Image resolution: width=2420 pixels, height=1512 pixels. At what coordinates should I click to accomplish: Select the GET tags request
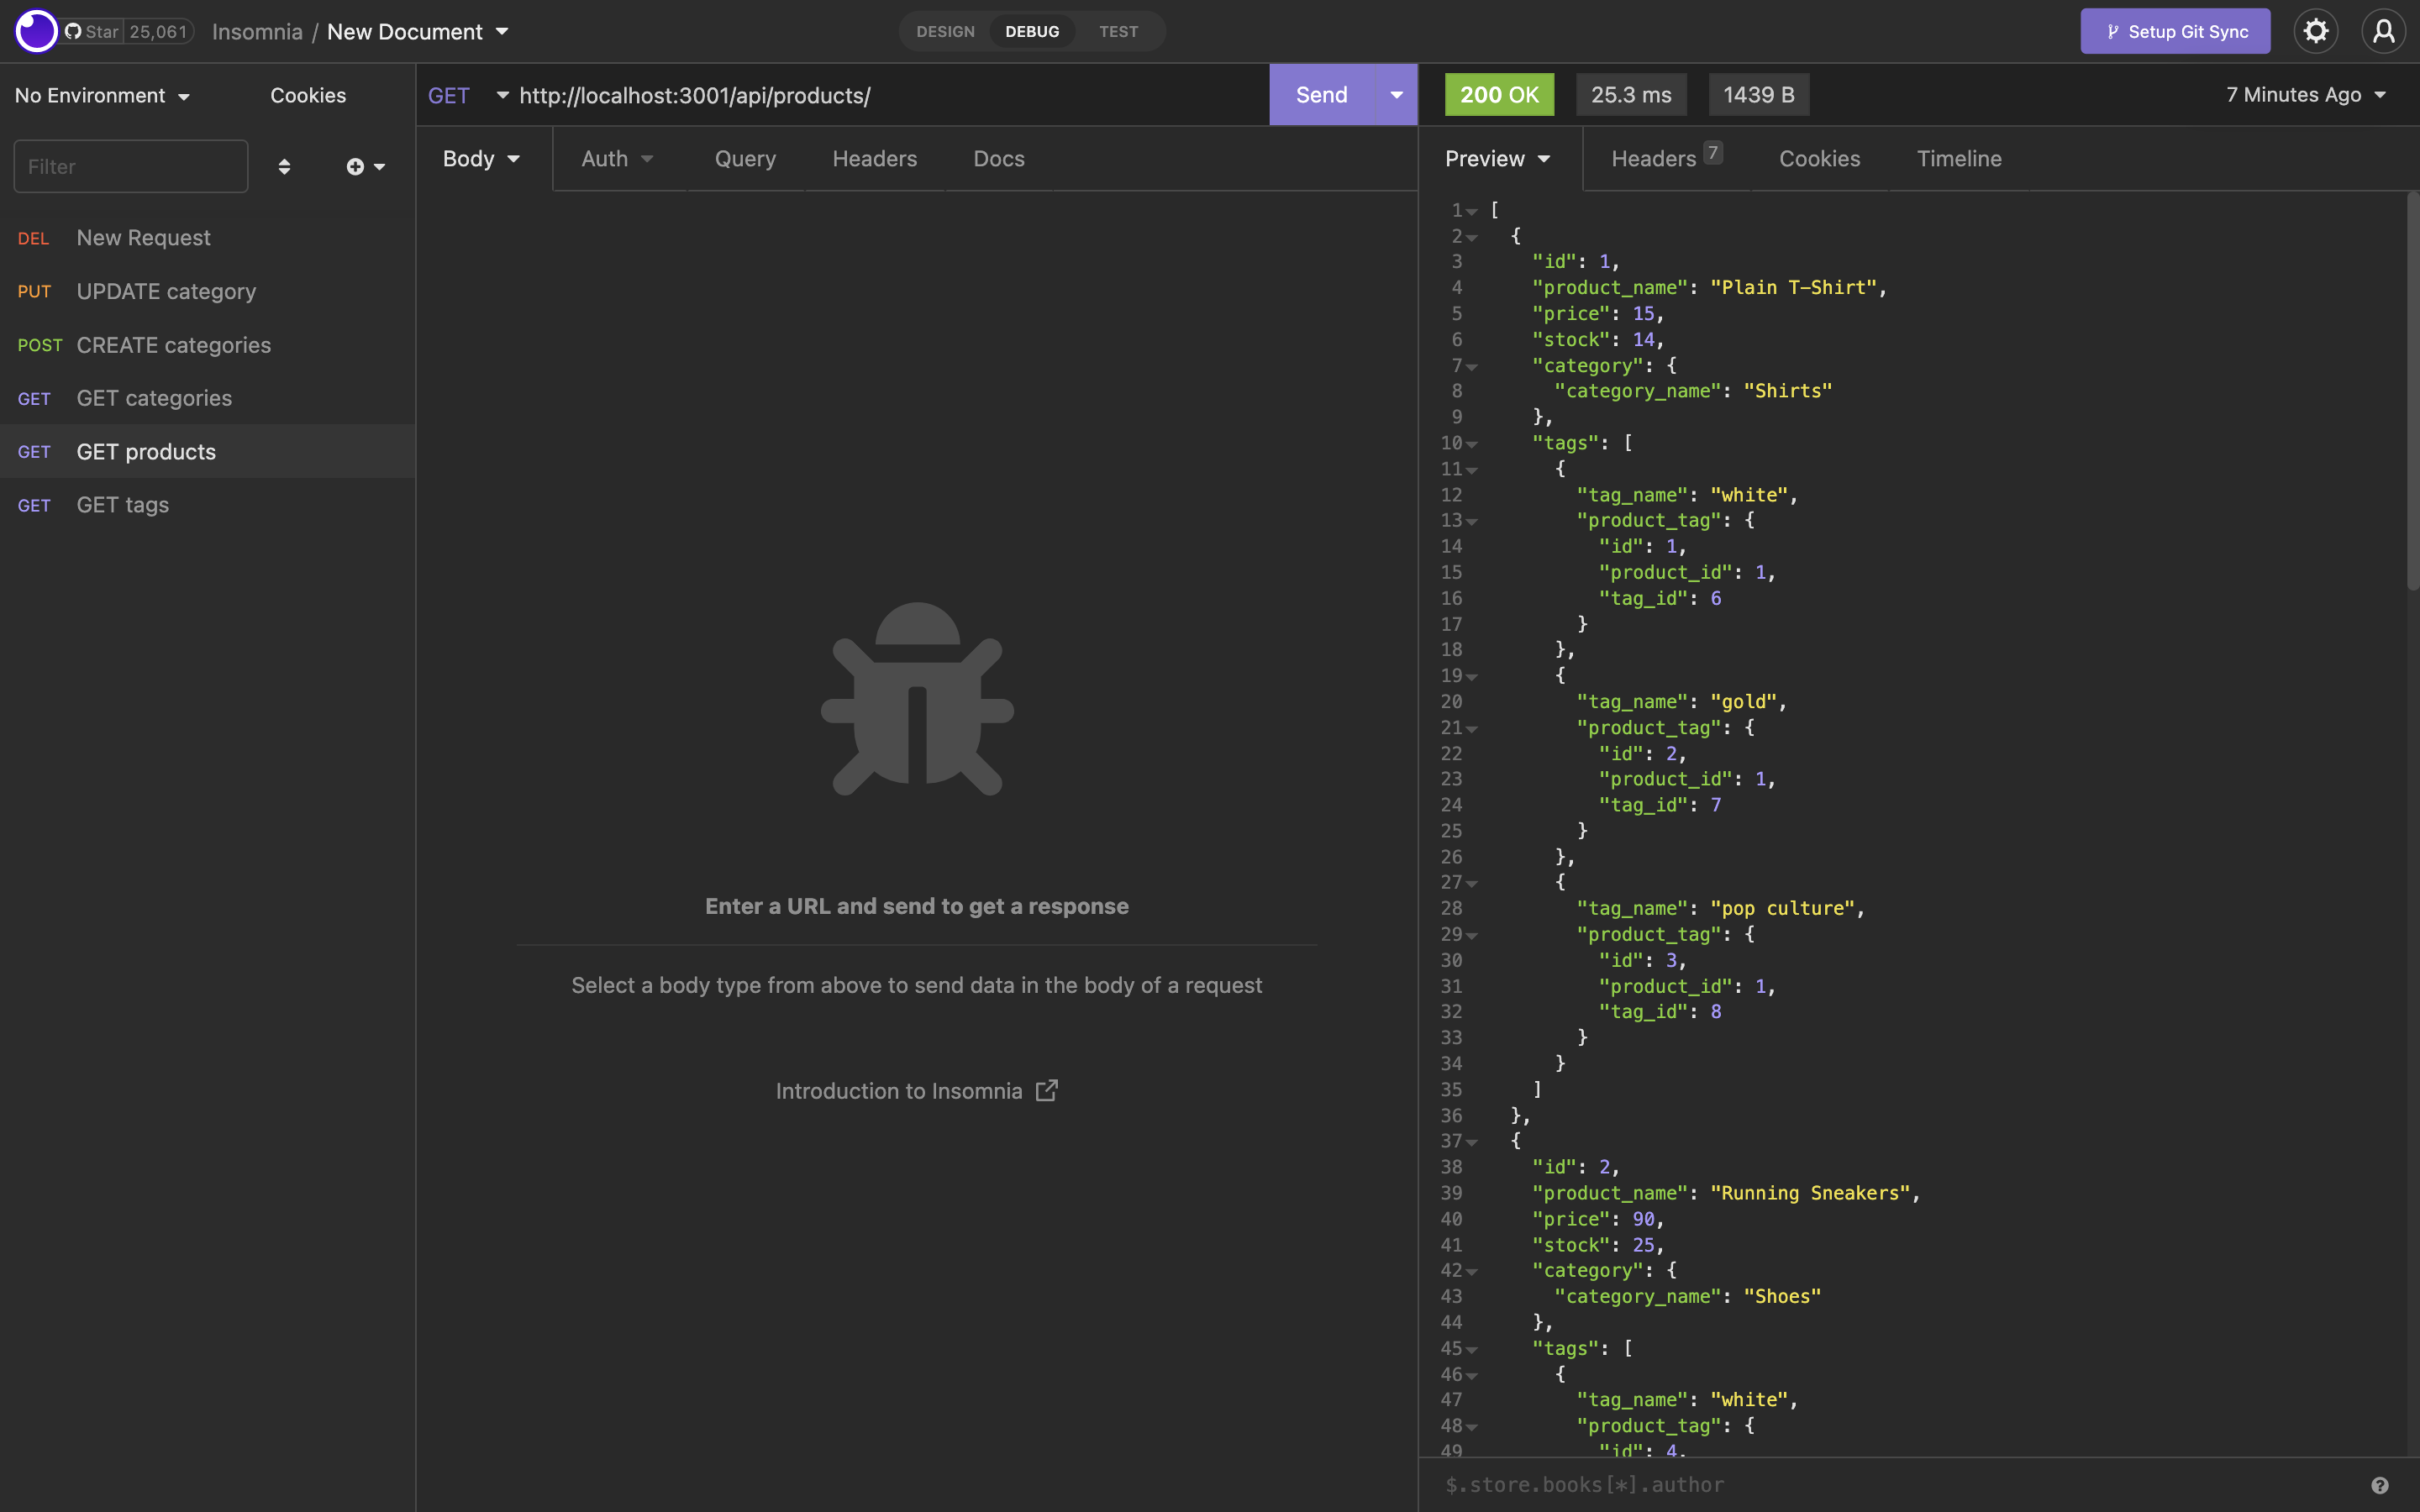point(207,505)
